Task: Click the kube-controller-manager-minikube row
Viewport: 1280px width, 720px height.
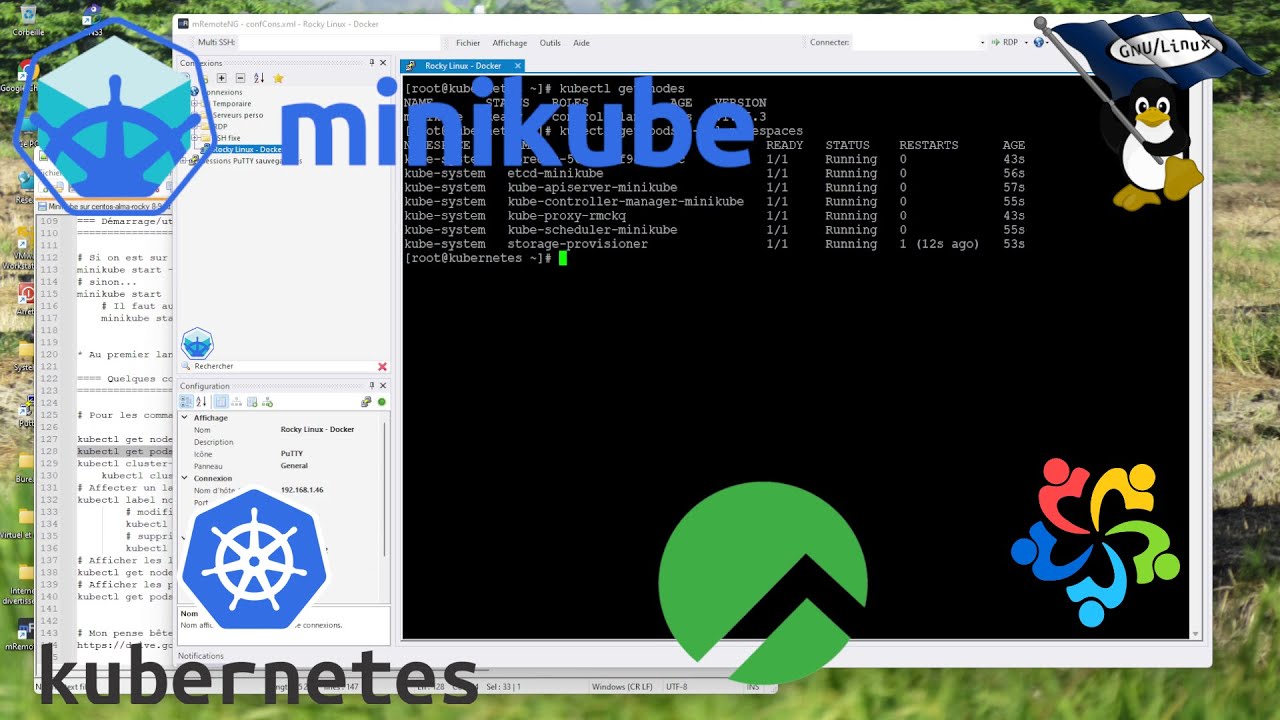Action: pyautogui.click(x=714, y=201)
